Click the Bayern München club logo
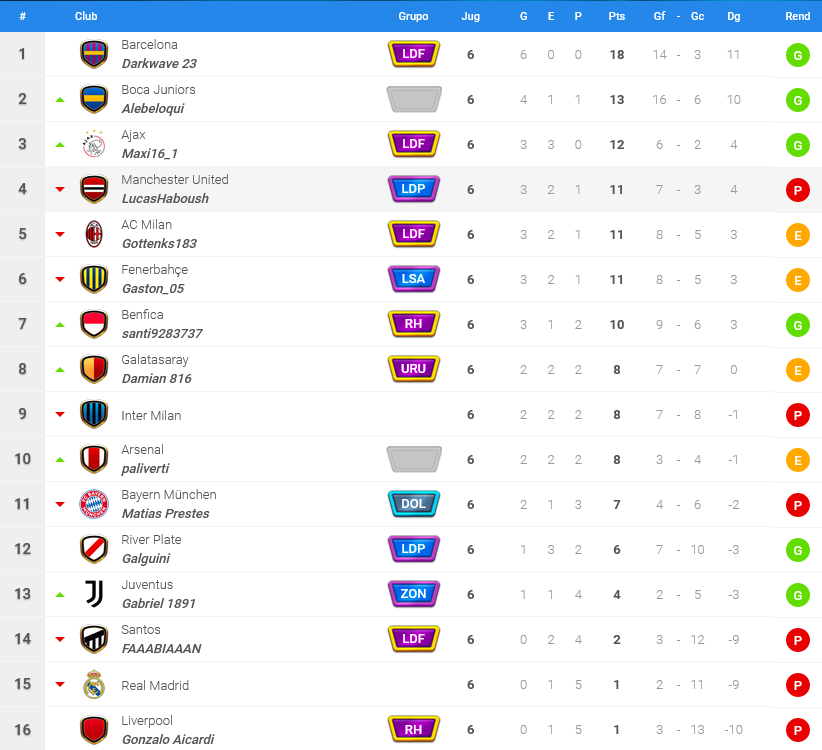 pyautogui.click(x=94, y=504)
